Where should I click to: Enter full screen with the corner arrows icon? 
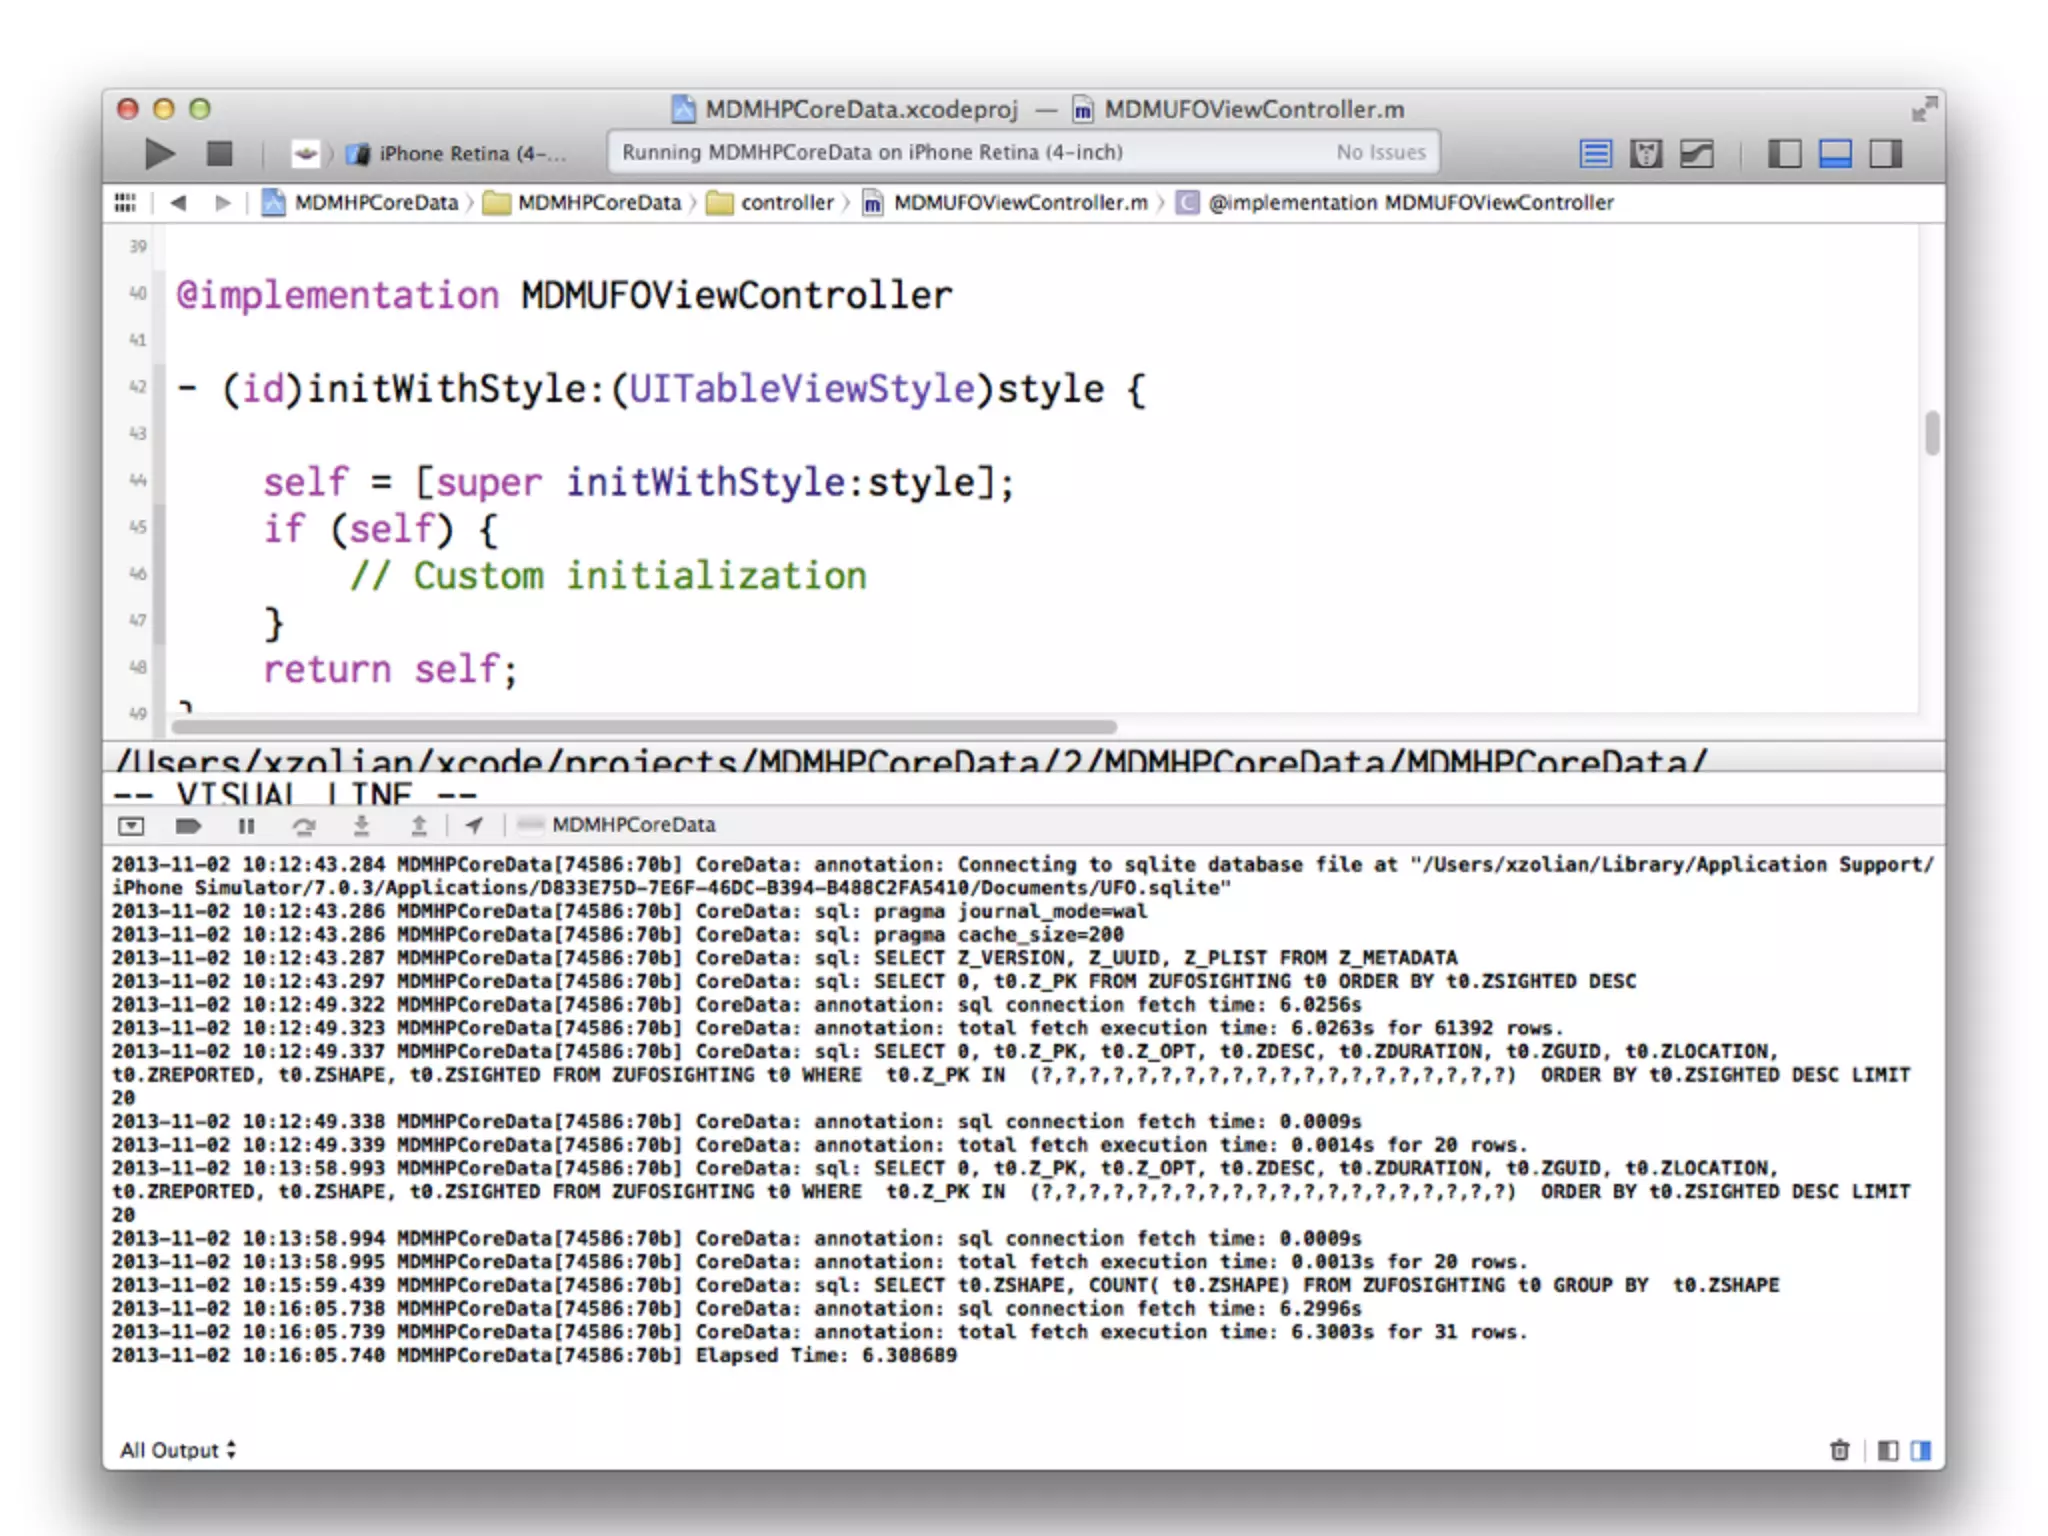1924,109
